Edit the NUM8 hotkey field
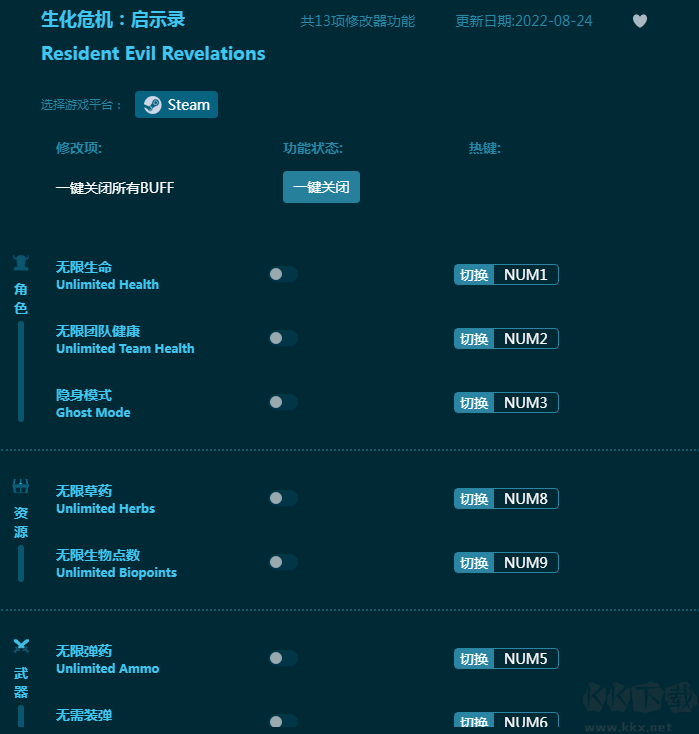Image resolution: width=699 pixels, height=734 pixels. 525,499
